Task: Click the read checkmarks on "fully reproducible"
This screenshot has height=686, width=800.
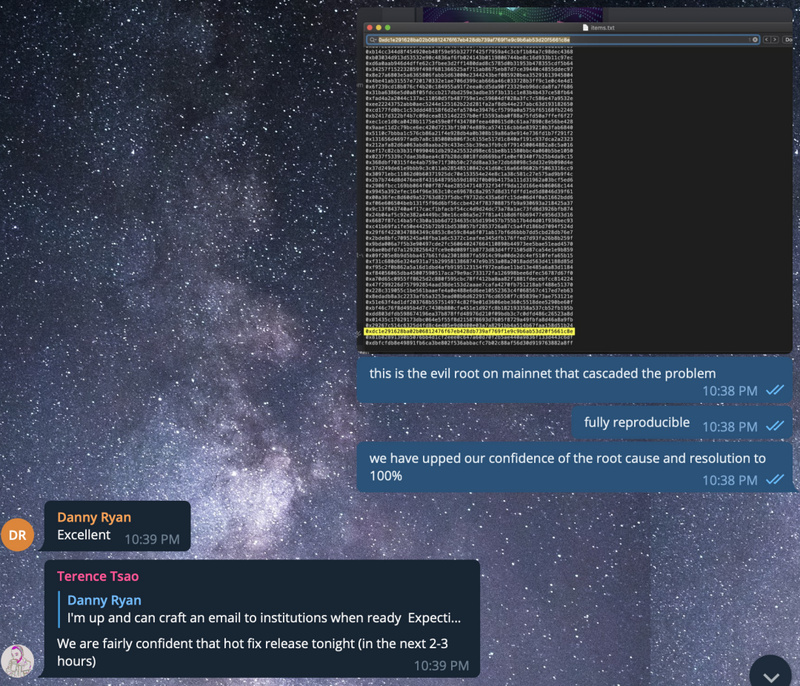Action: (774, 426)
